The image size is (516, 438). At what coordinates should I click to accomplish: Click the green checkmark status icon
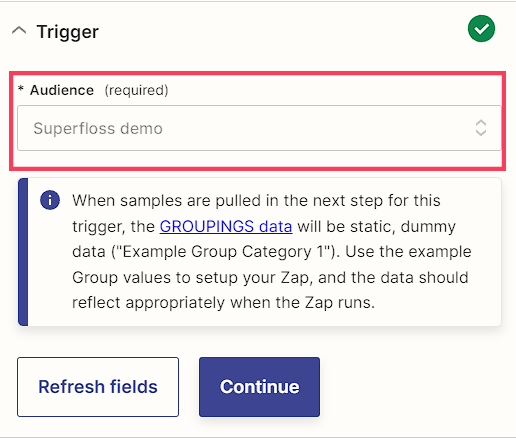pos(481,29)
